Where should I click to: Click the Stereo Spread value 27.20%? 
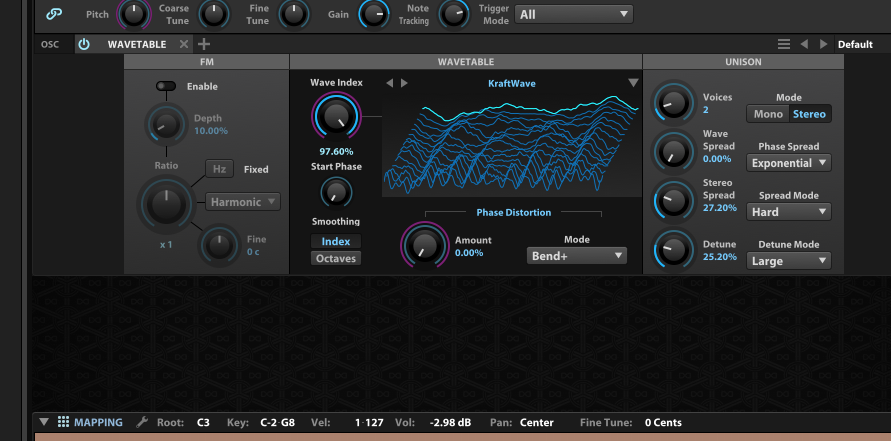coord(719,208)
